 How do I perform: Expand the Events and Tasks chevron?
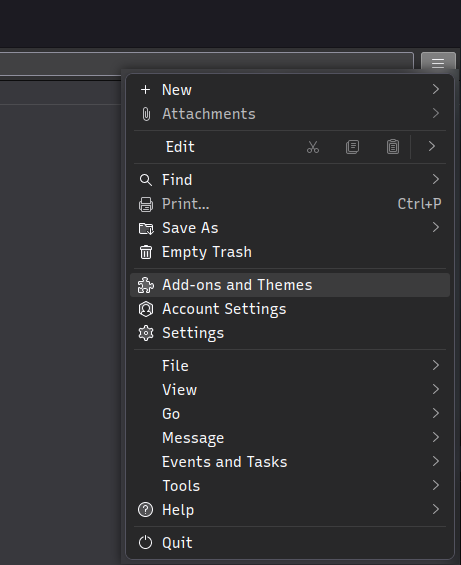[x=436, y=461]
